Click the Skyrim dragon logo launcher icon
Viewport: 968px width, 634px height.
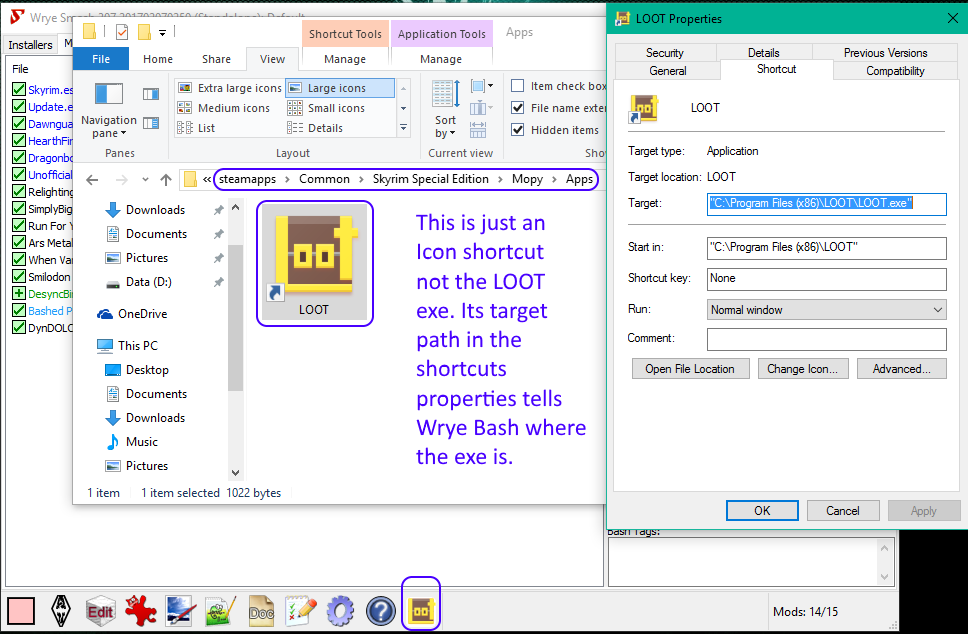tap(62, 610)
